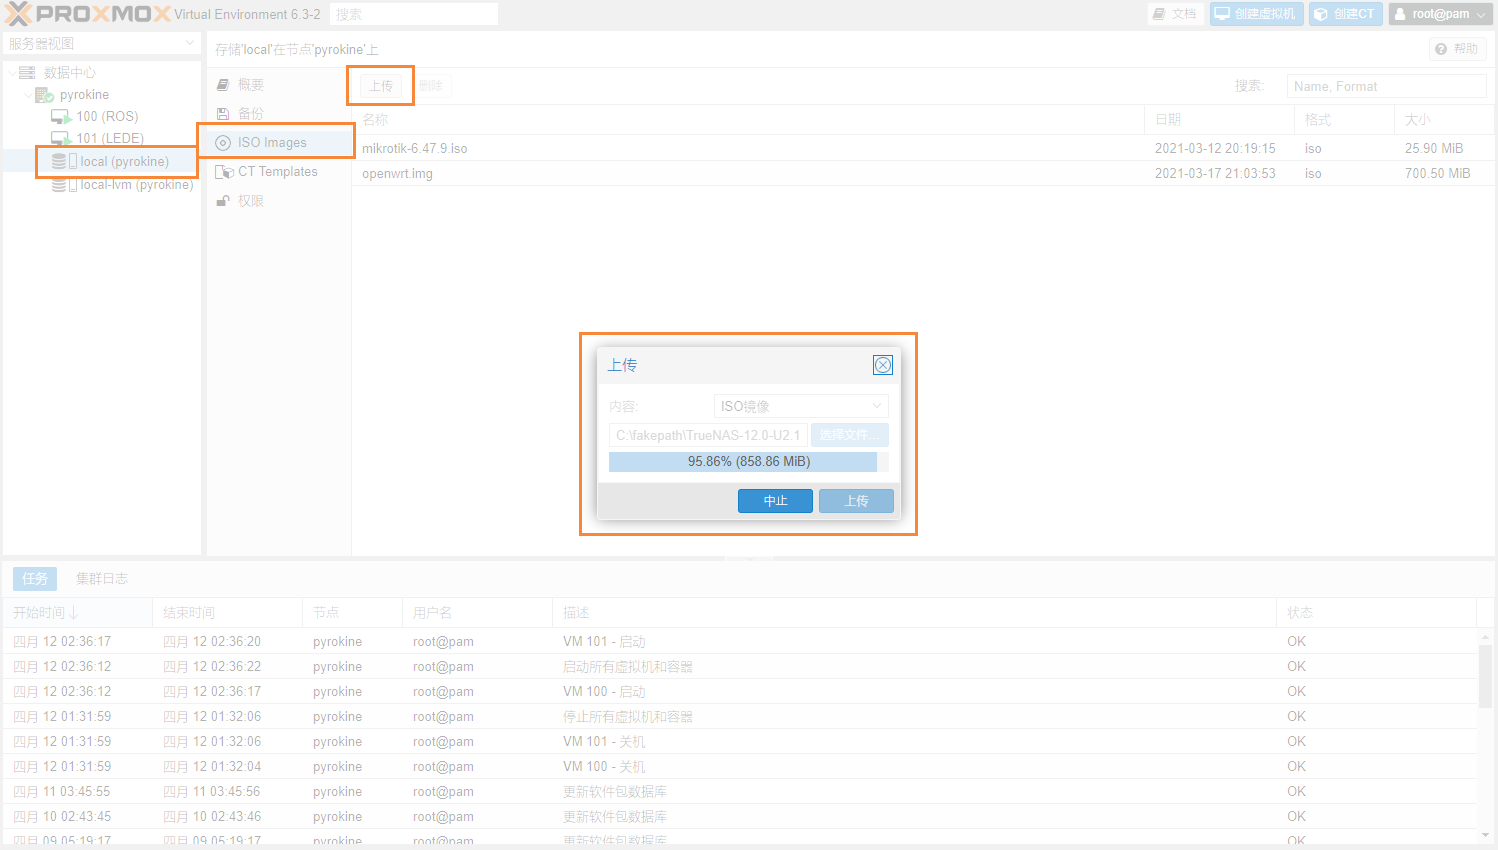Switch to the cluster log (集群日志) tab
Image resolution: width=1498 pixels, height=850 pixels.
[102, 579]
